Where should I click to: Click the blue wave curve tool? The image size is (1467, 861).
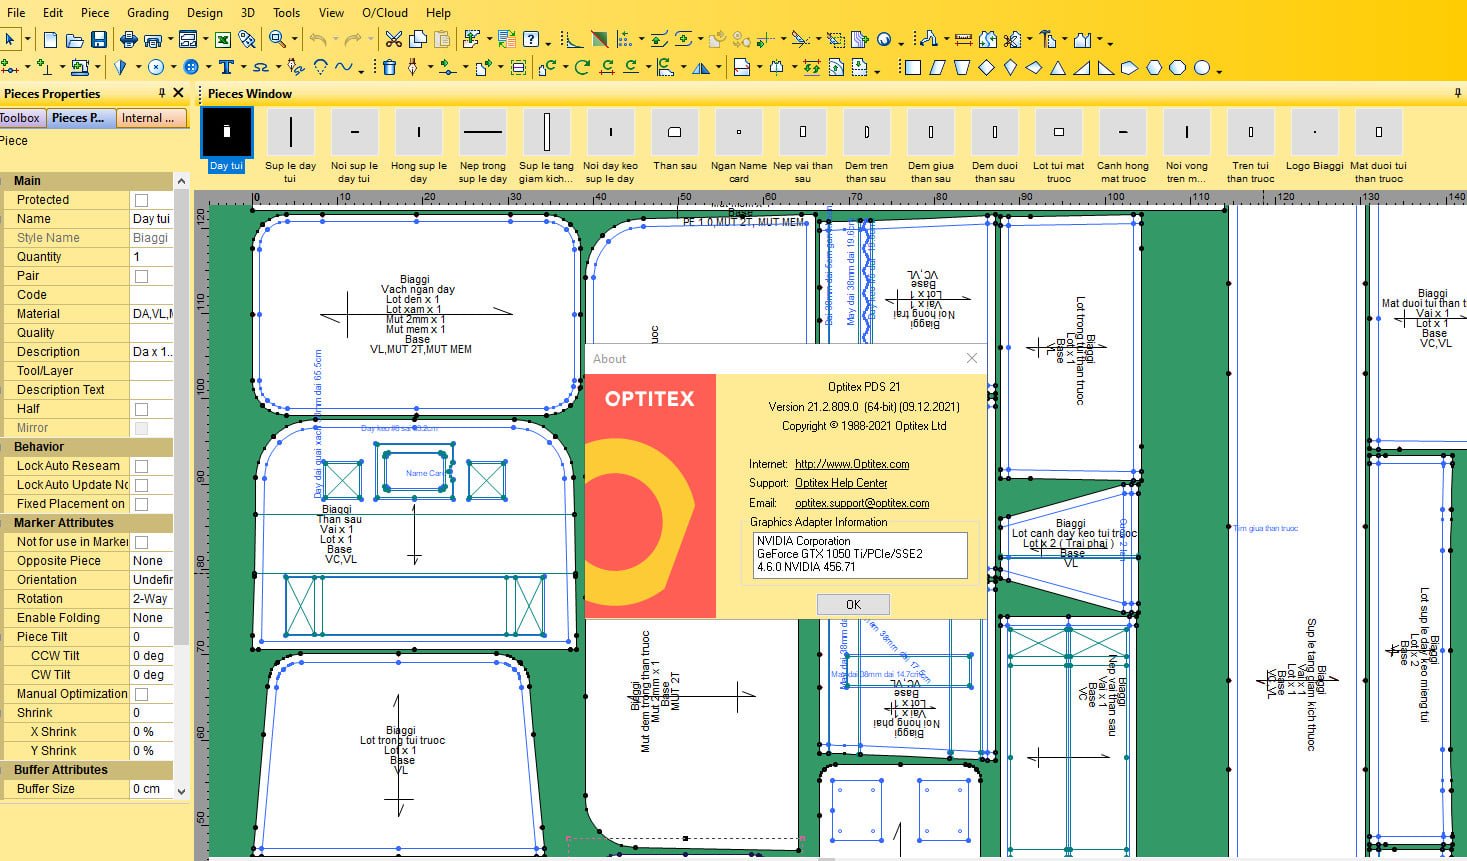[x=343, y=68]
